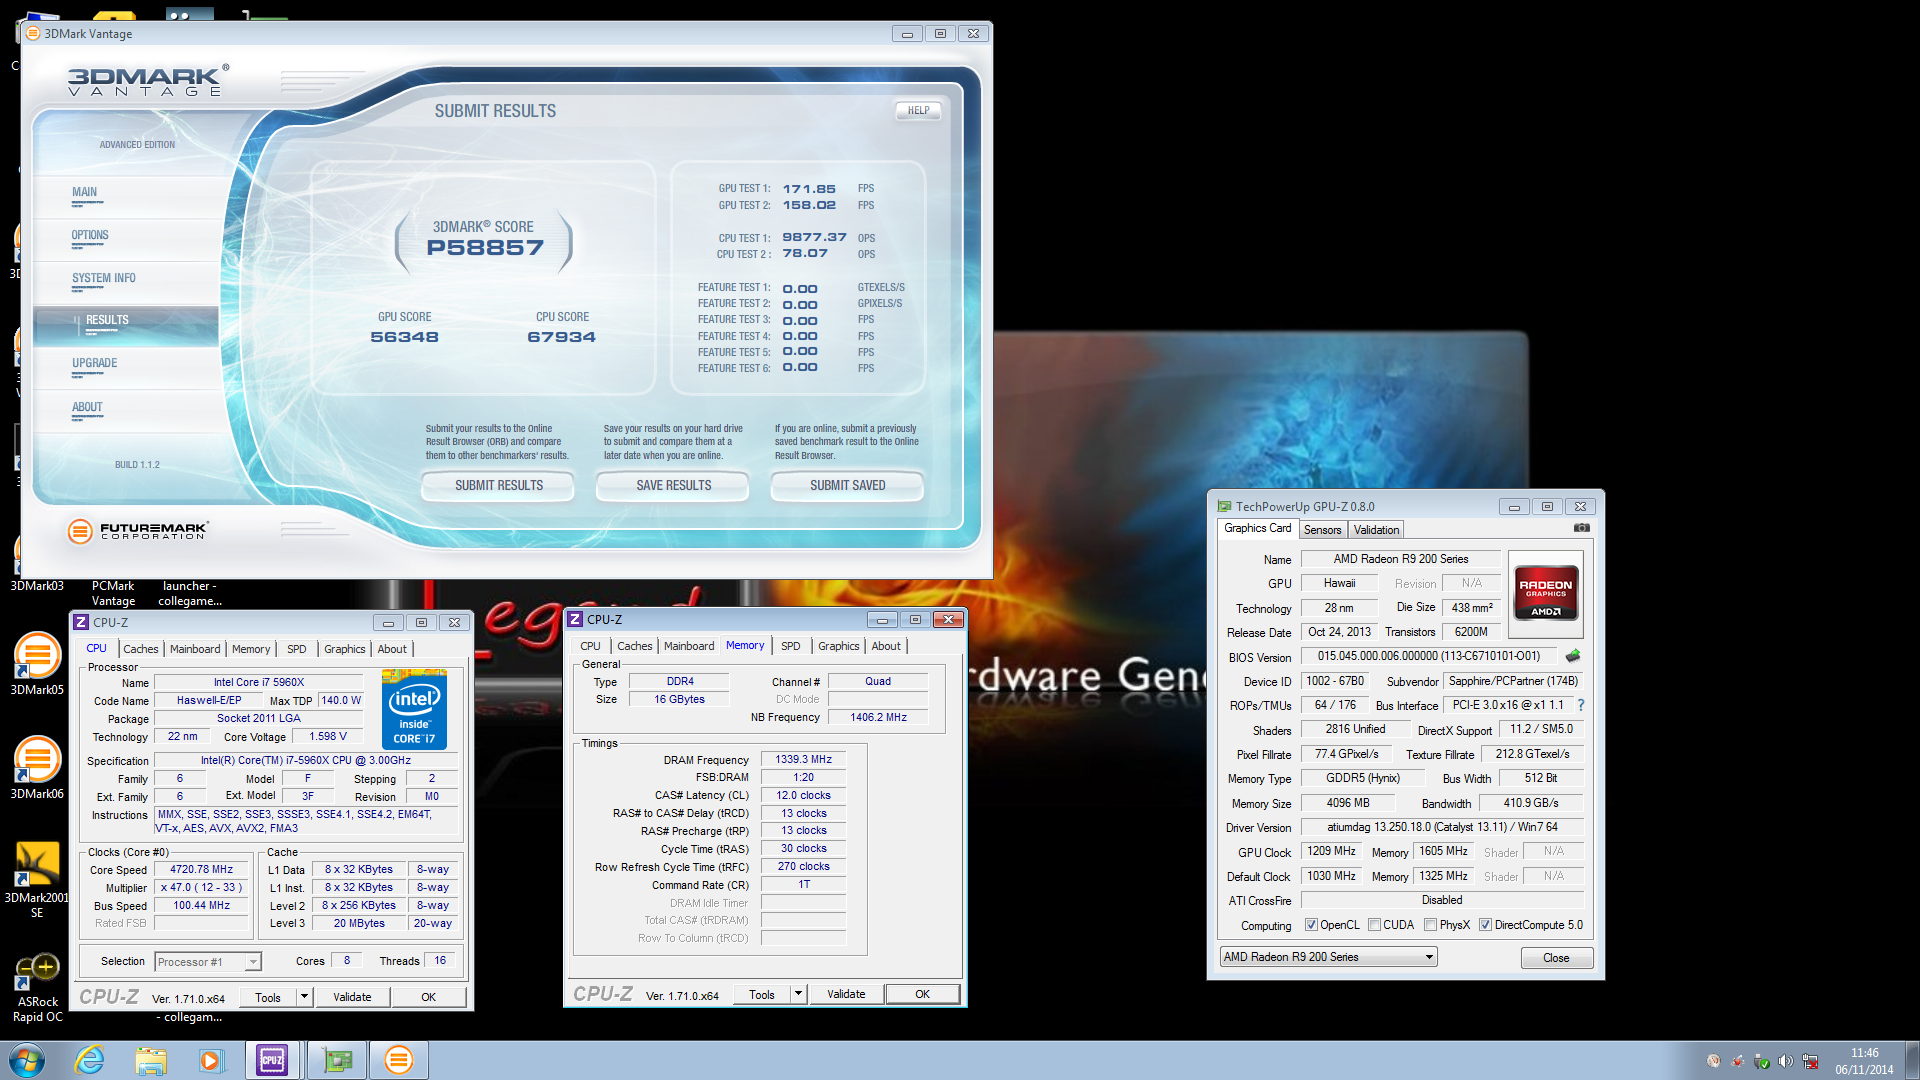1920x1080 pixels.
Task: Expand the Tools arrow in Memory CPU-Z window
Action: click(798, 994)
